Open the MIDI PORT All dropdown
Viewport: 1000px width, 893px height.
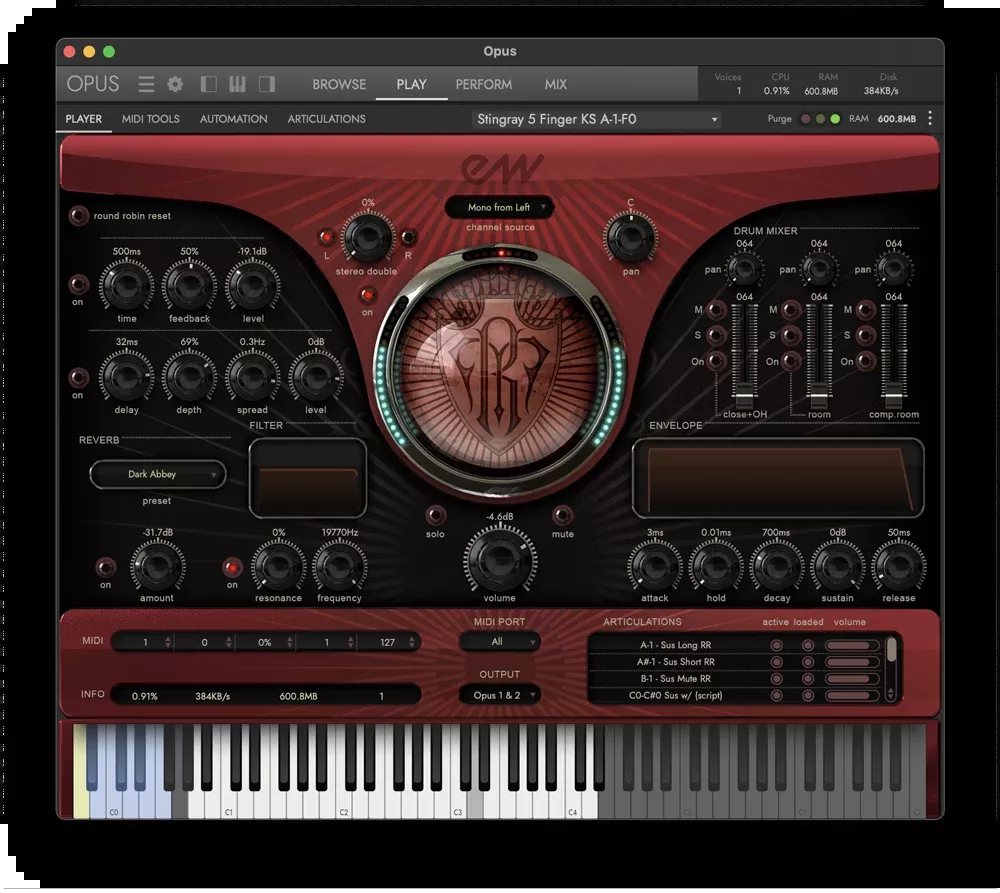point(499,642)
